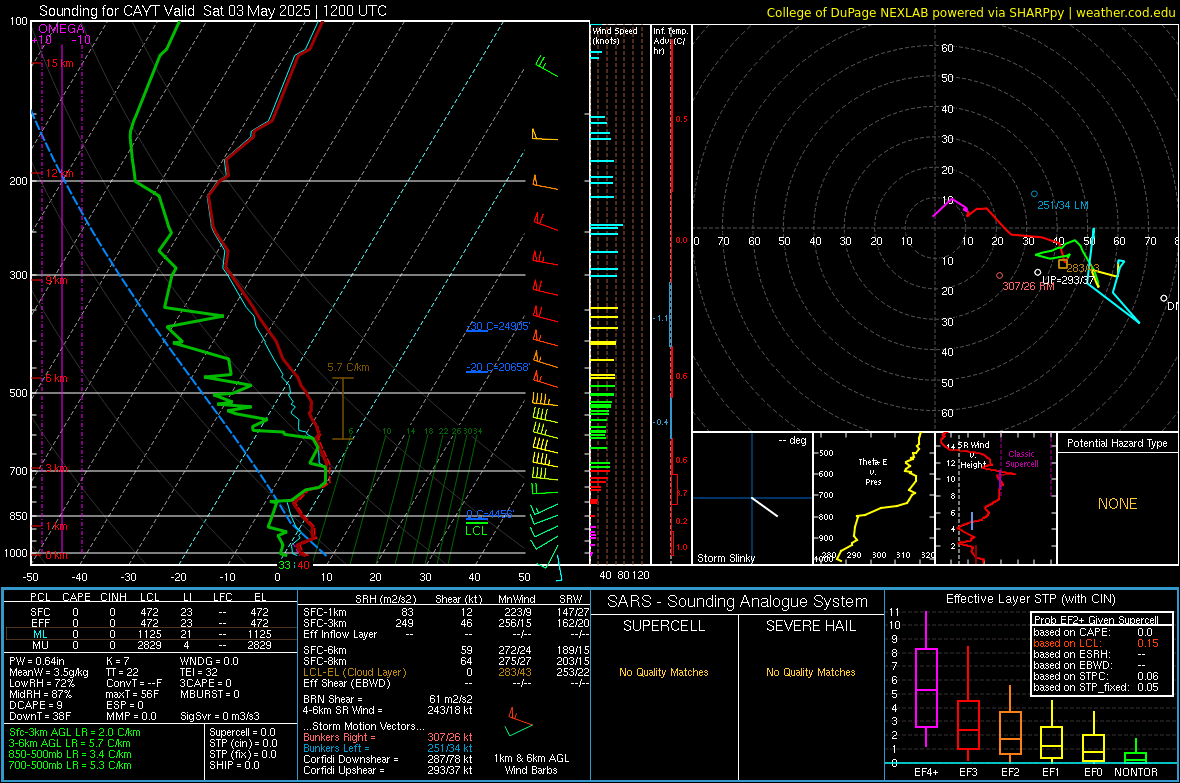
Task: Select Sfc-3km AGL LR = 2.0 C/km
Action: click(x=75, y=732)
